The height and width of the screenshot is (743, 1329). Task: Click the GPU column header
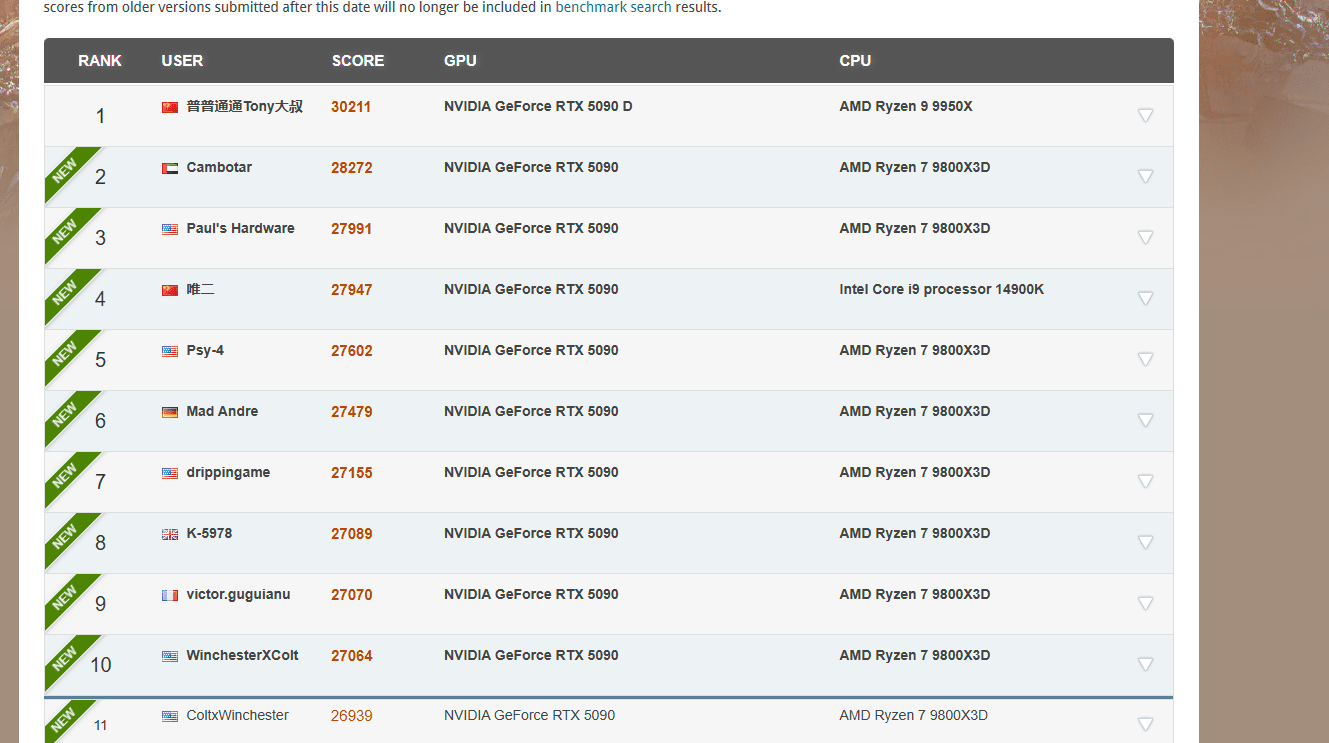tap(460, 61)
